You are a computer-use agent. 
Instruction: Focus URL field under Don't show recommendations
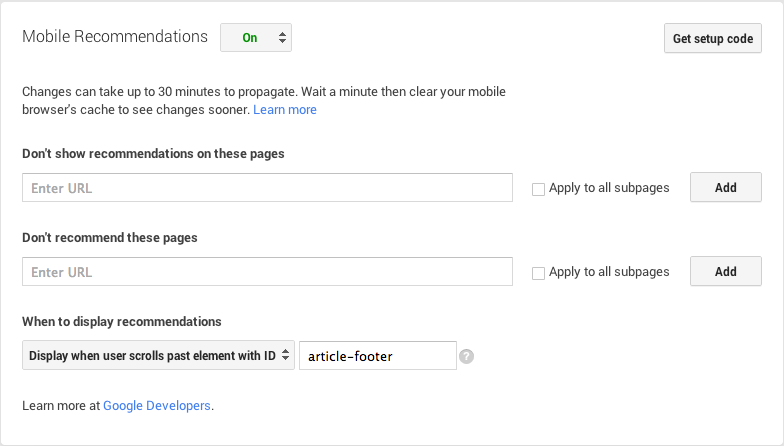(267, 188)
